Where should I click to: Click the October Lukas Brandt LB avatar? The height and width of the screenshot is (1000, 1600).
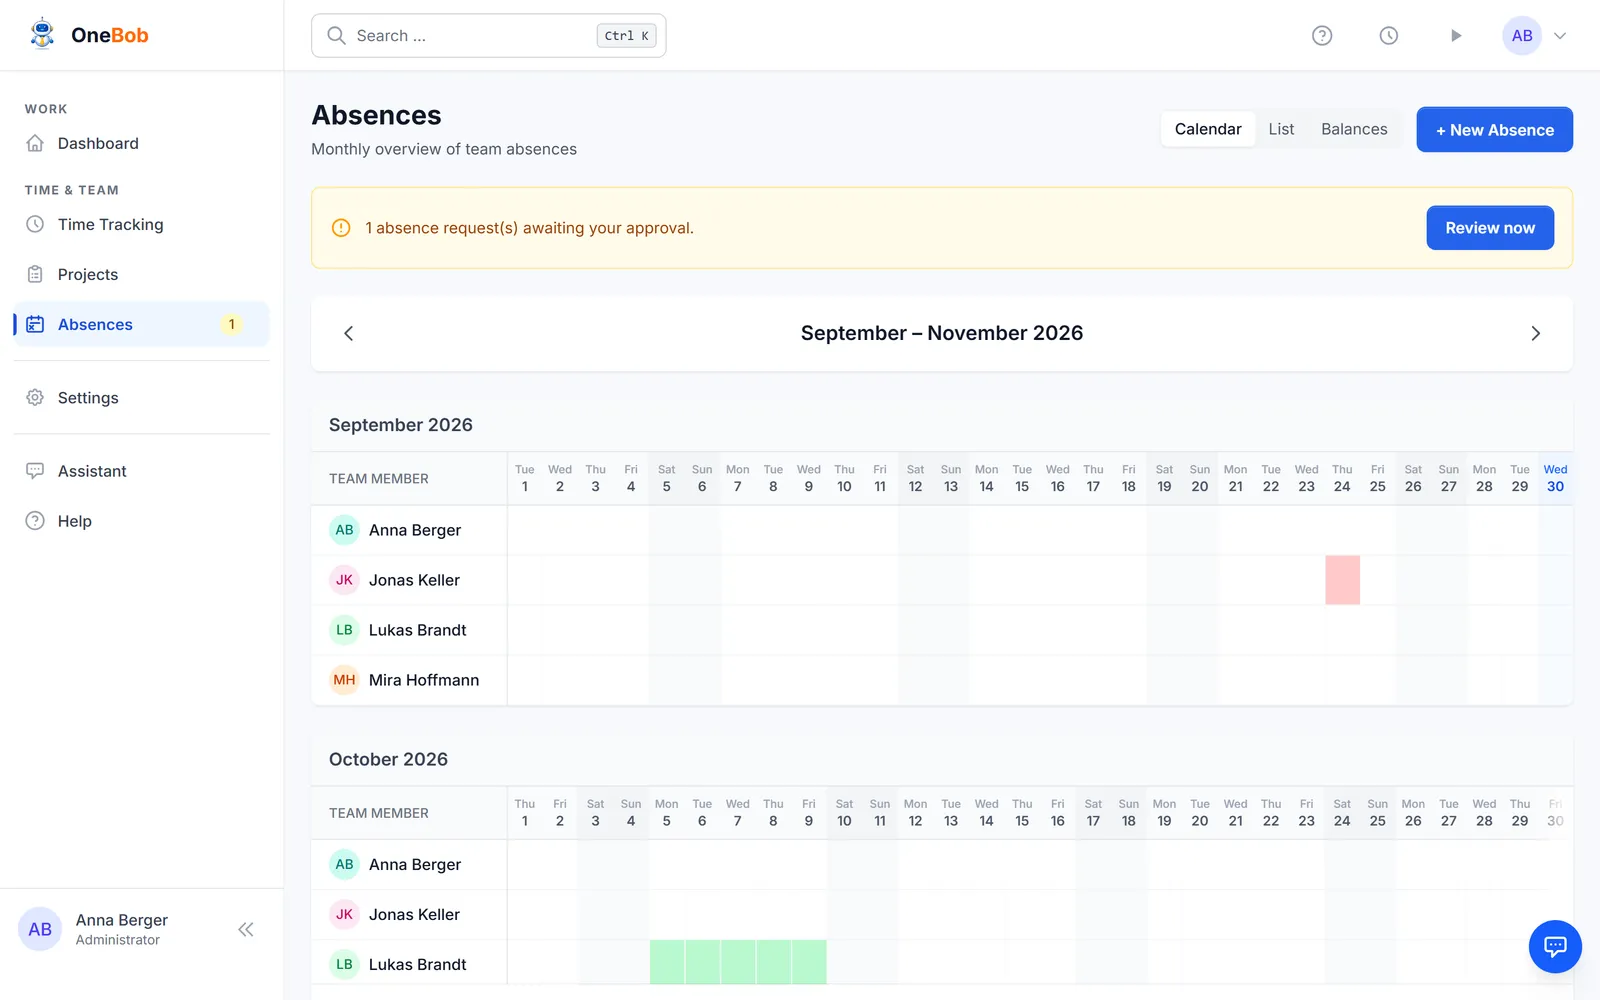coord(344,964)
